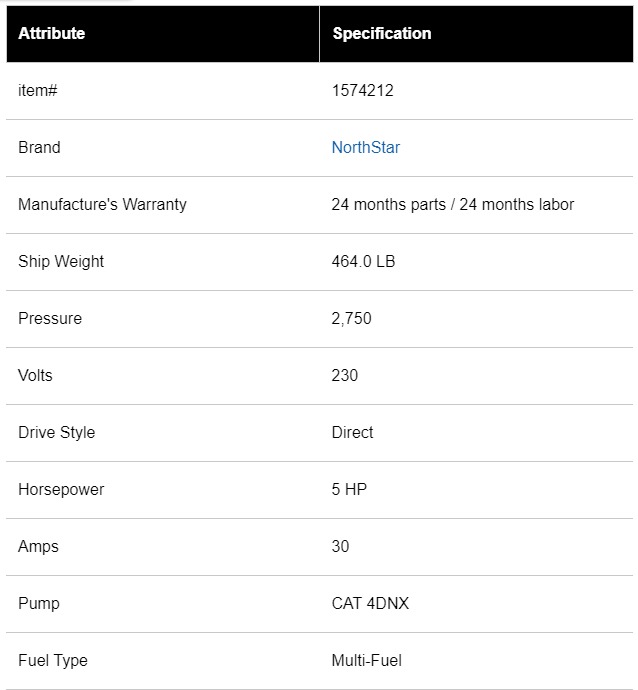The image size is (638, 690).
Task: Click the 24 months parts warranty text
Action: point(452,205)
